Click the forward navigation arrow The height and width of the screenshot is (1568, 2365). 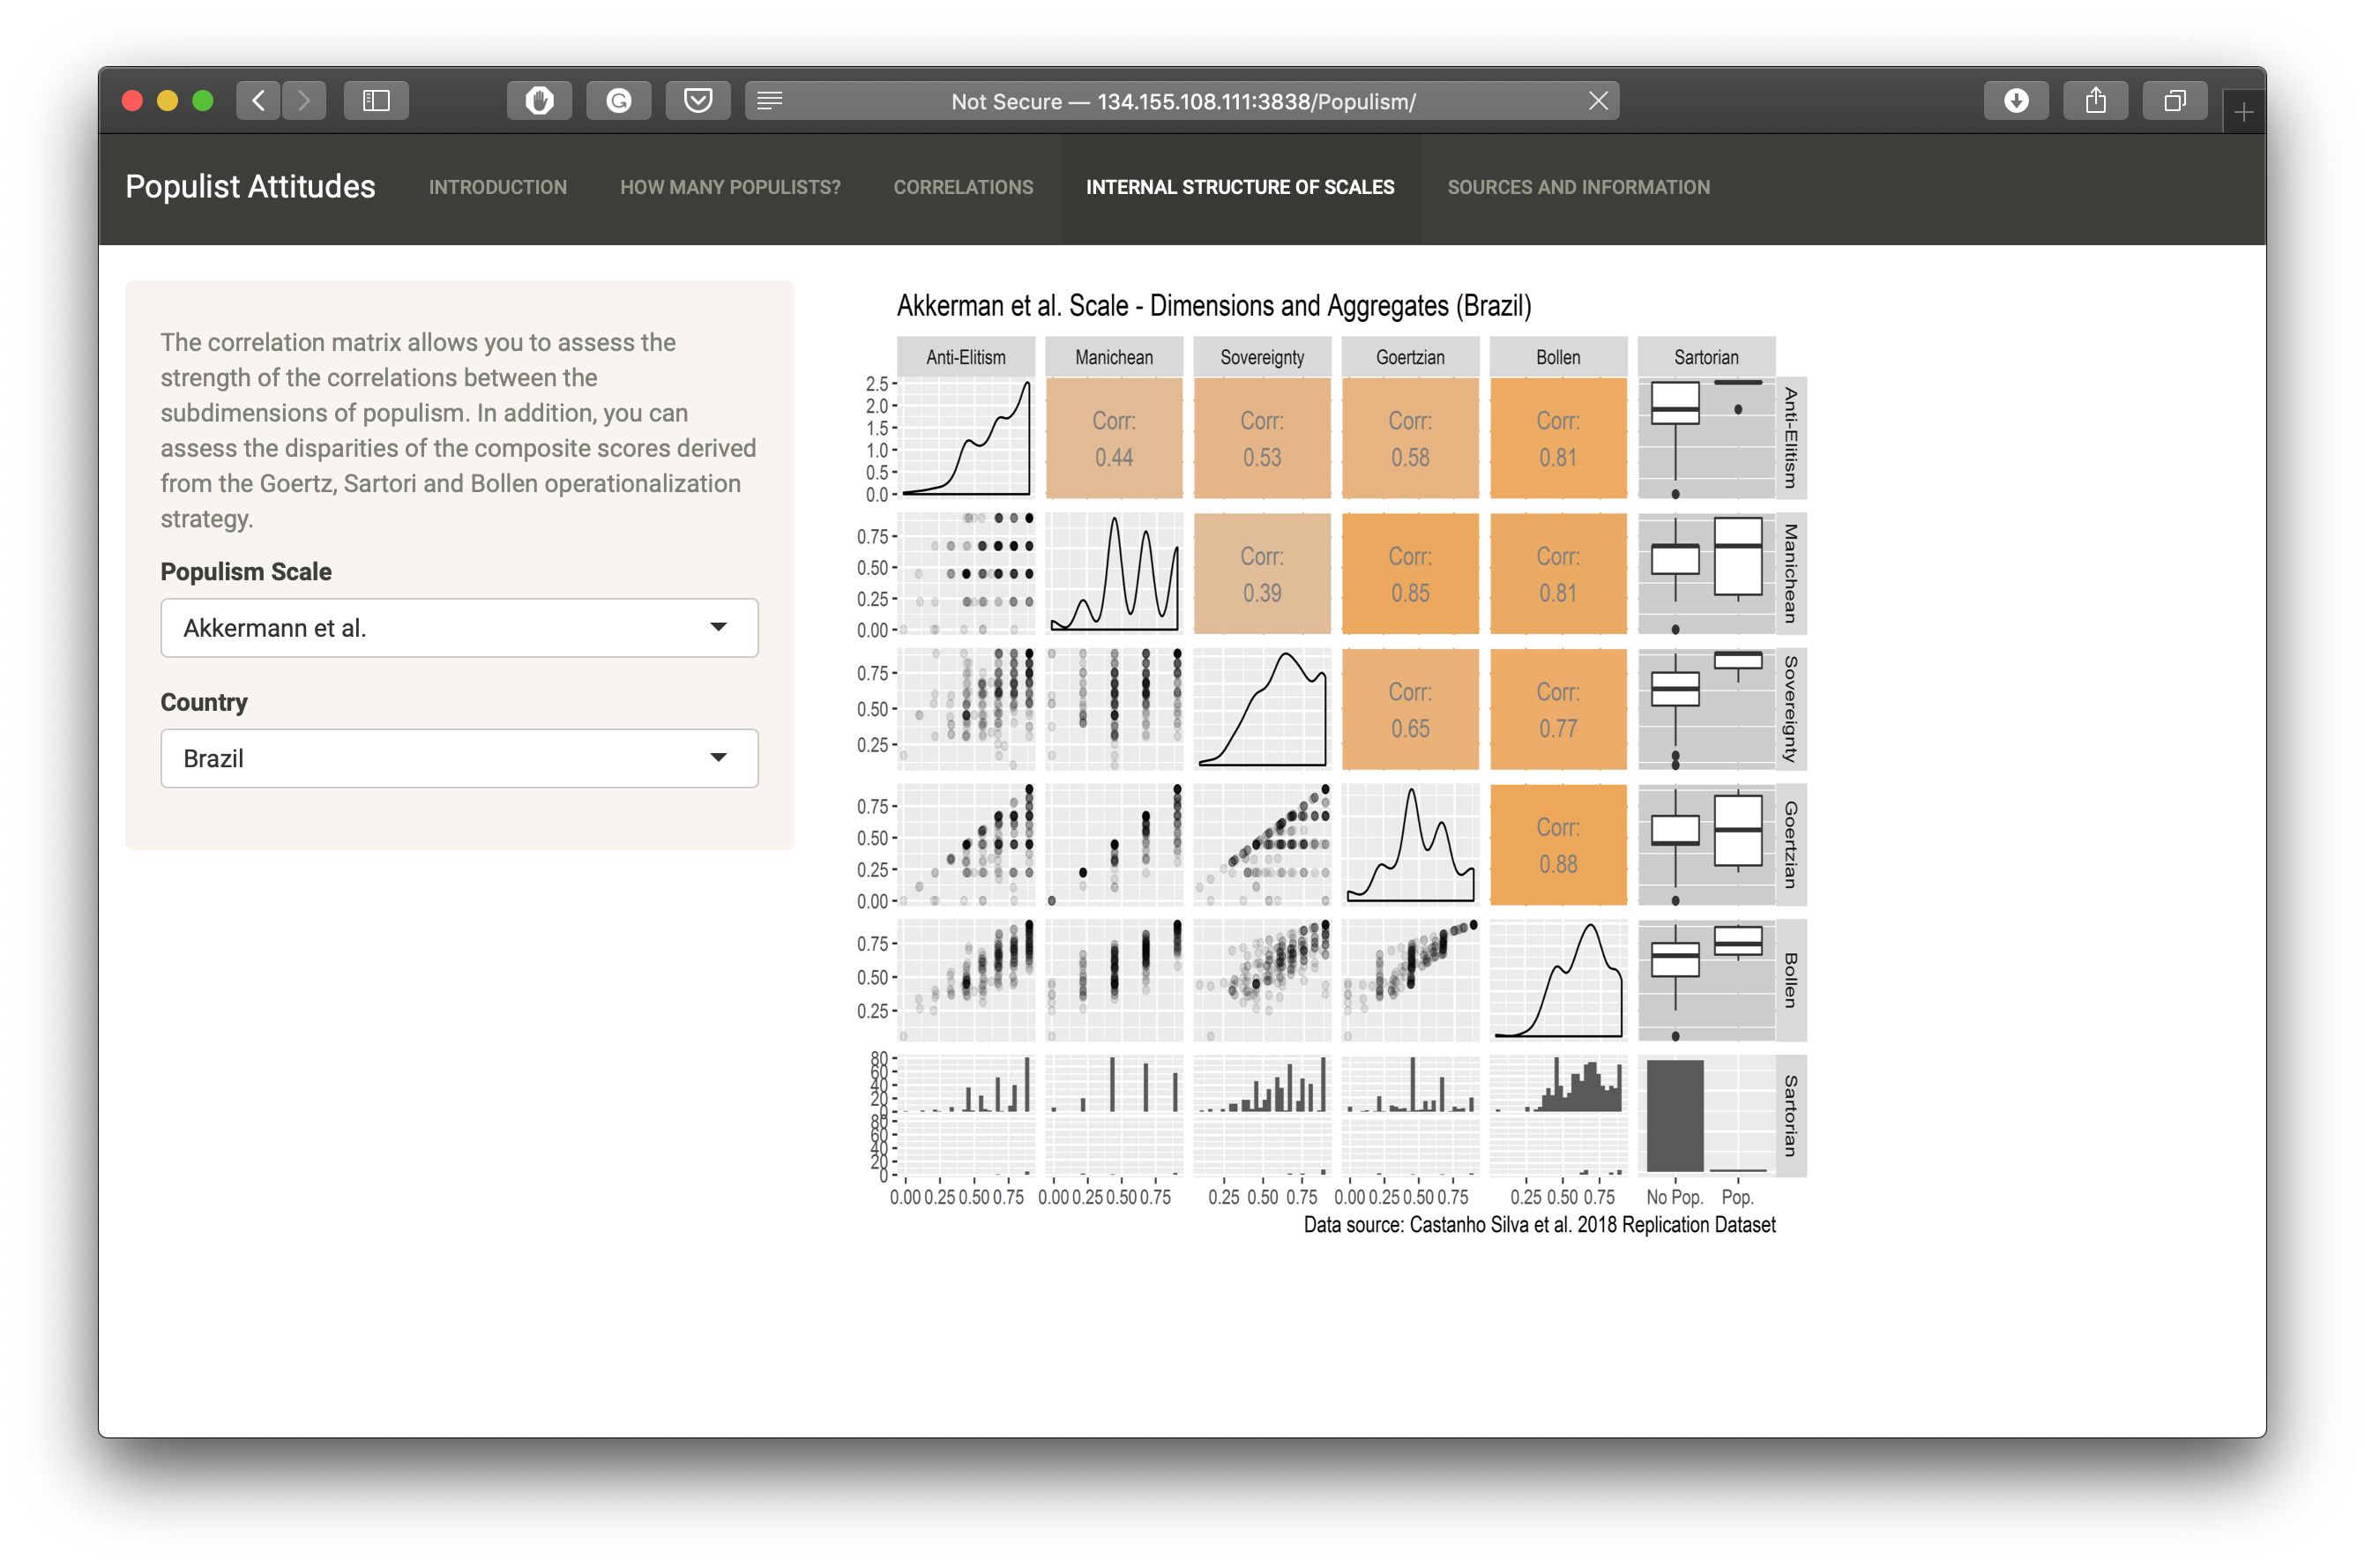[304, 101]
